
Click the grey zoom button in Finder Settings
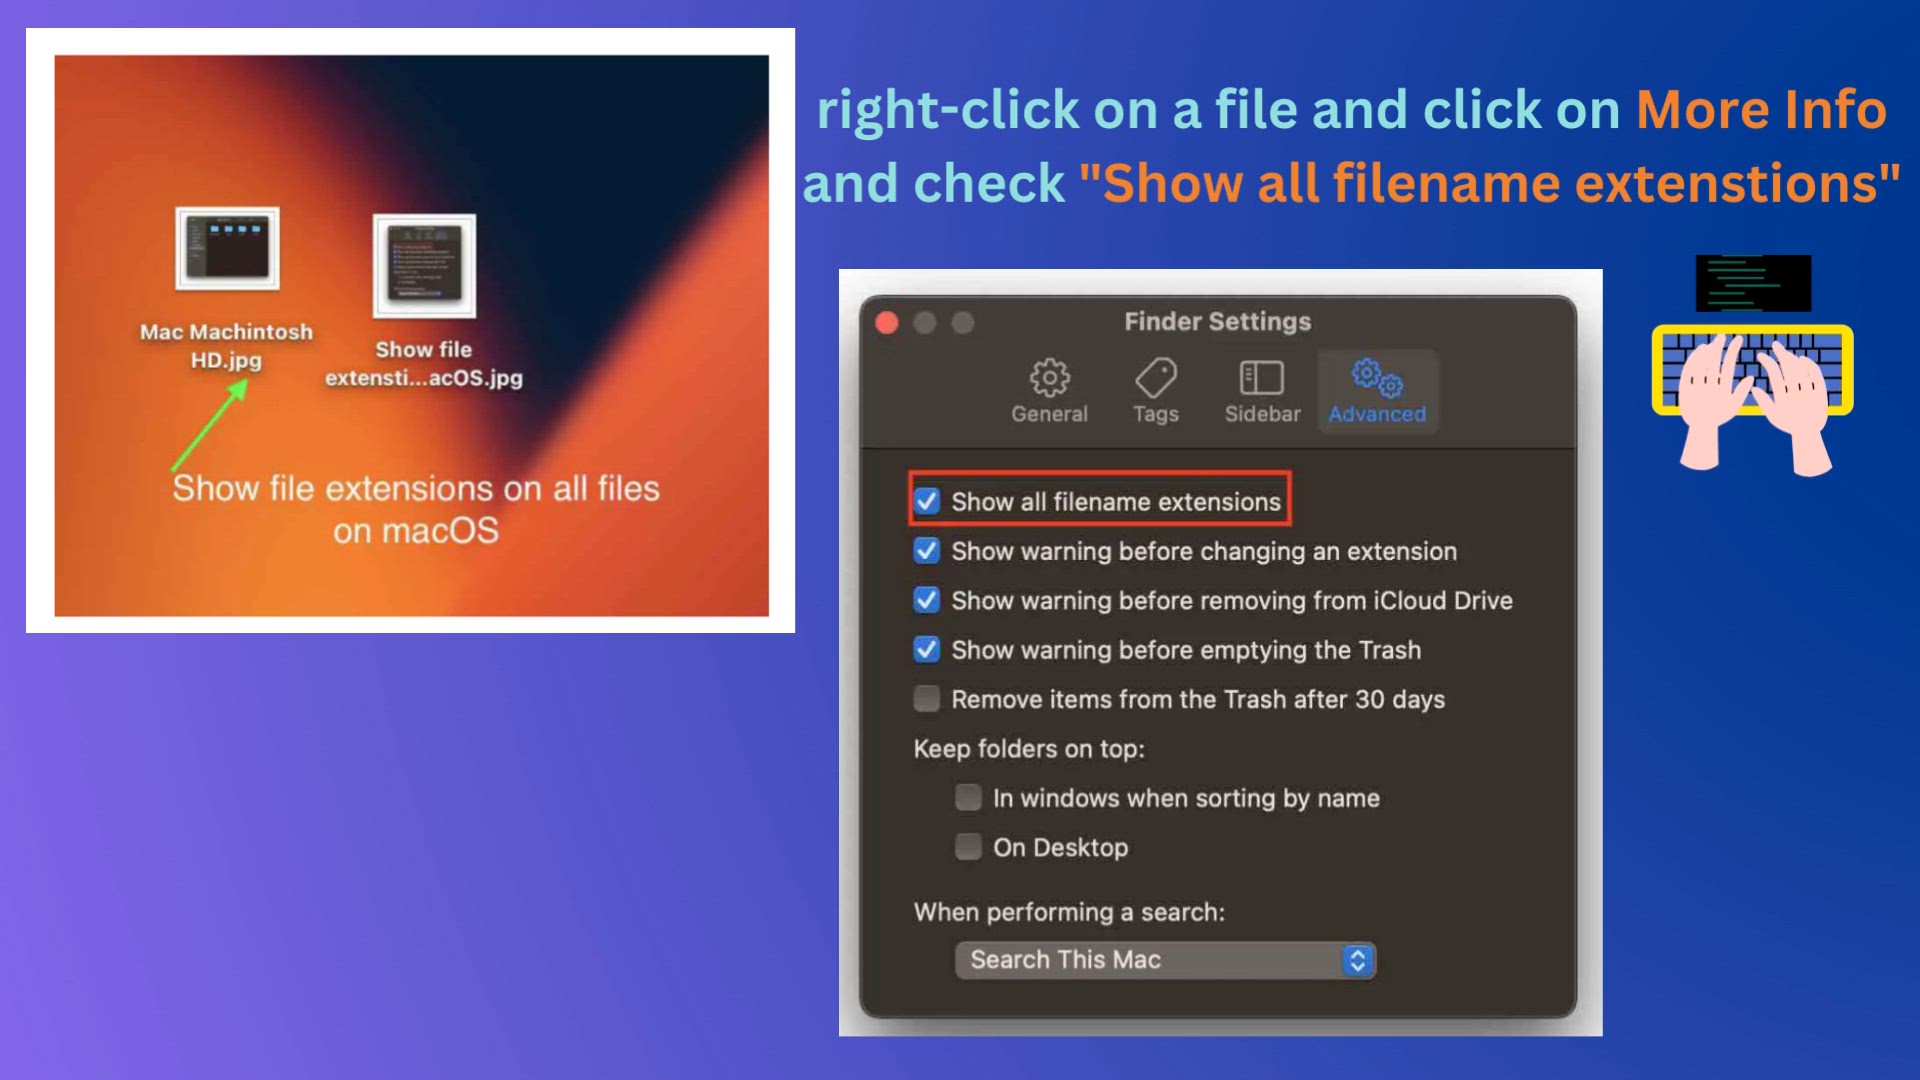tap(963, 322)
